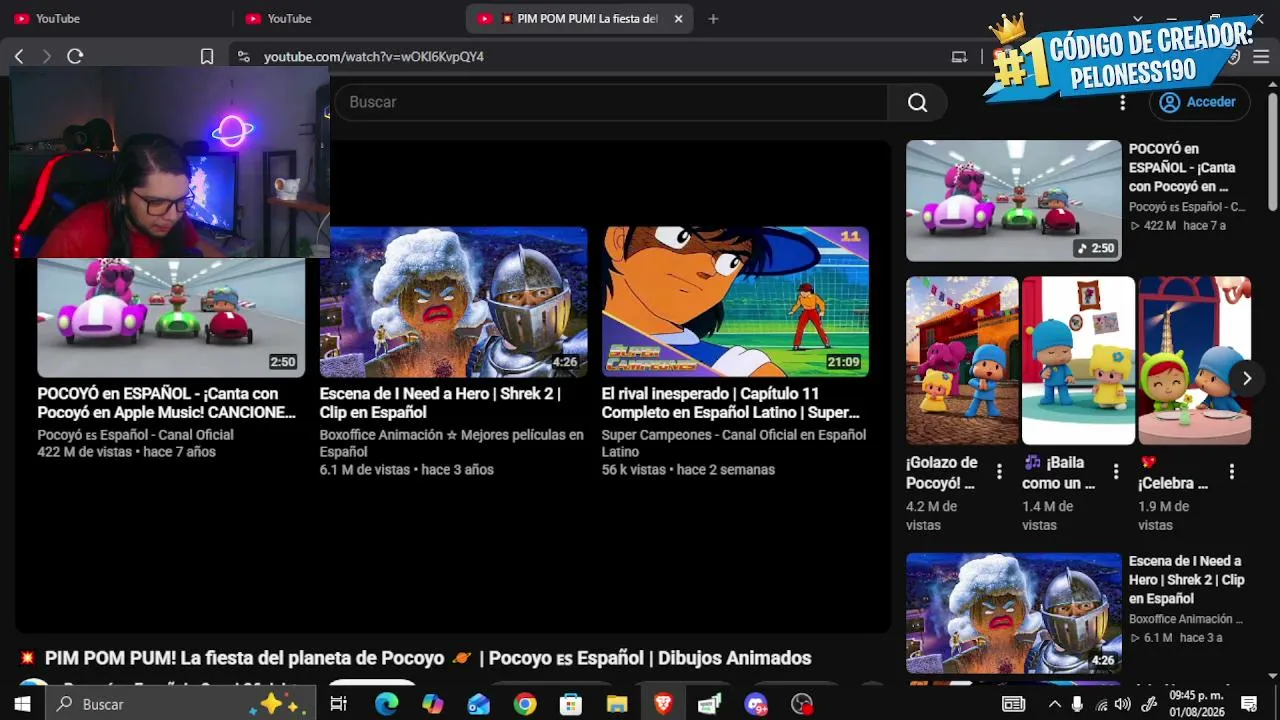
Task: Open options for ¡Baila como un... card
Action: click(1116, 472)
